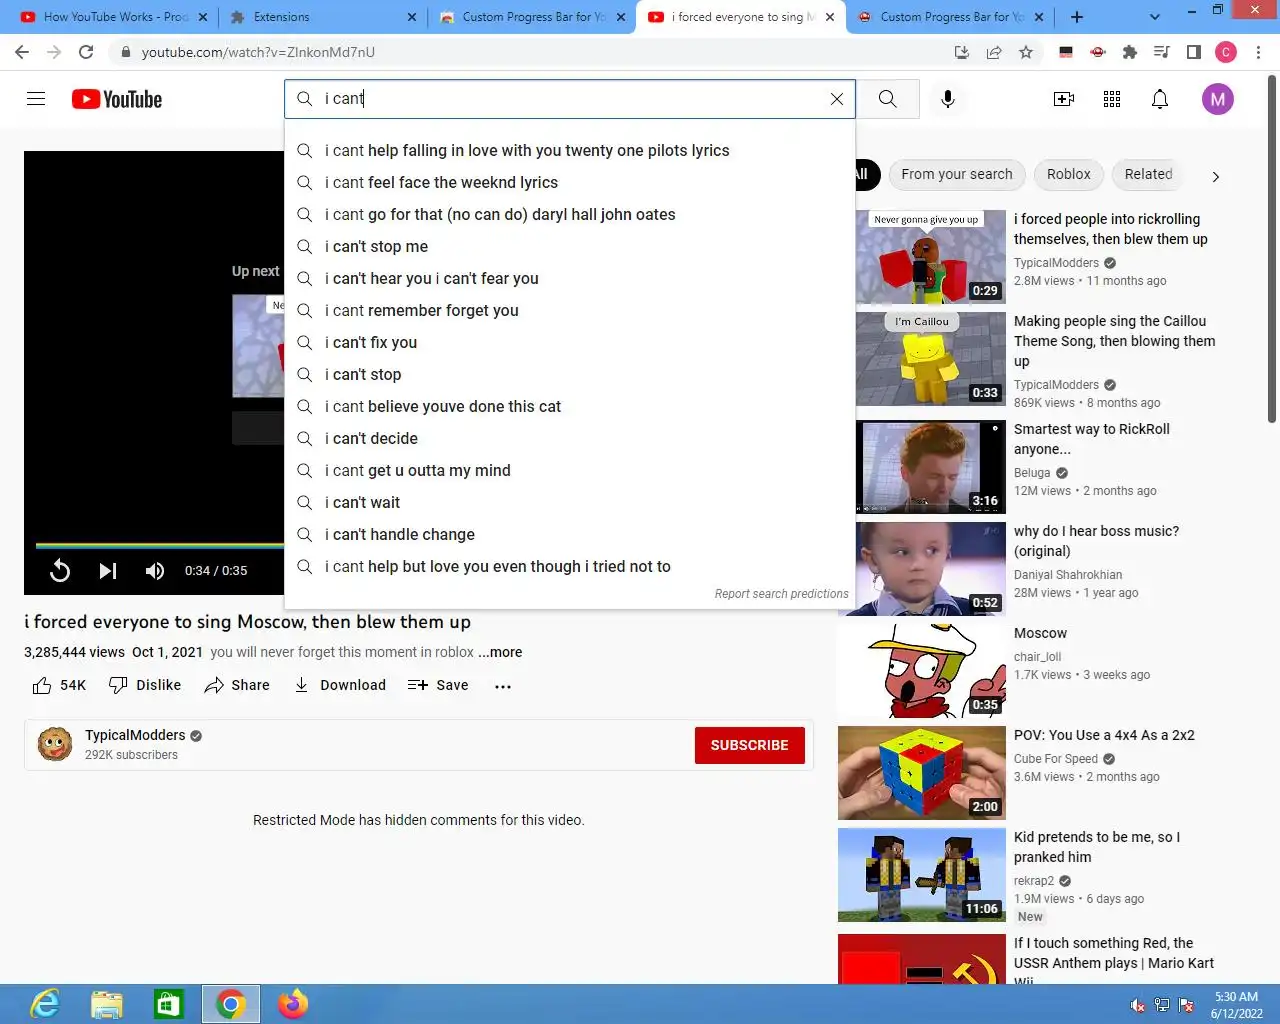Open the purple M account avatar
The width and height of the screenshot is (1280, 1024).
point(1217,99)
